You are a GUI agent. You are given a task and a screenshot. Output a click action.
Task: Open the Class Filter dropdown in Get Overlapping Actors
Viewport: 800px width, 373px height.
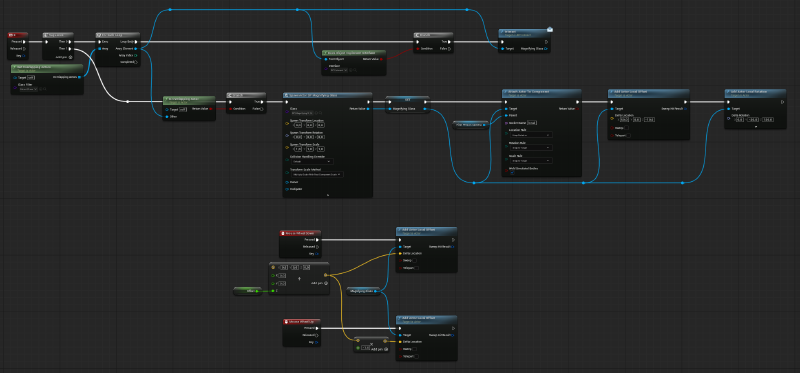point(31,89)
